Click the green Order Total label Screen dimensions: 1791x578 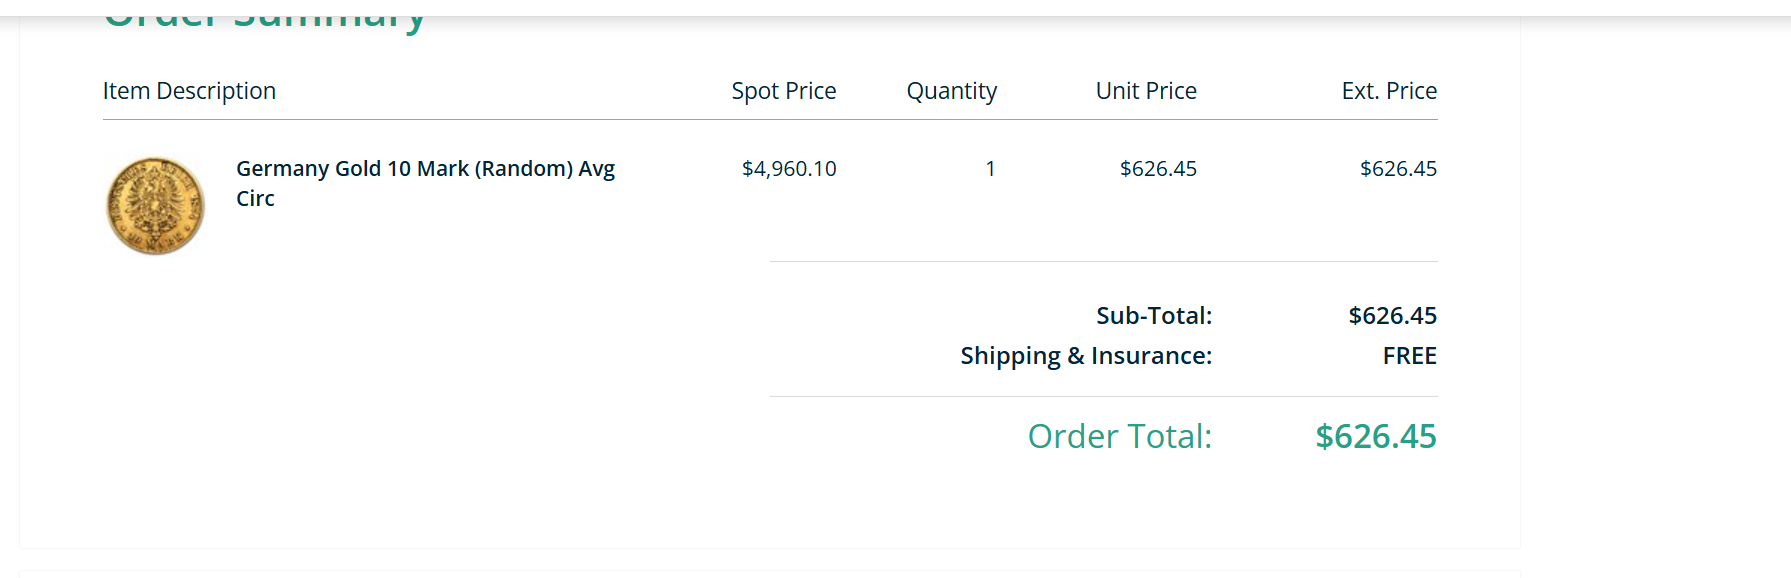point(1119,436)
